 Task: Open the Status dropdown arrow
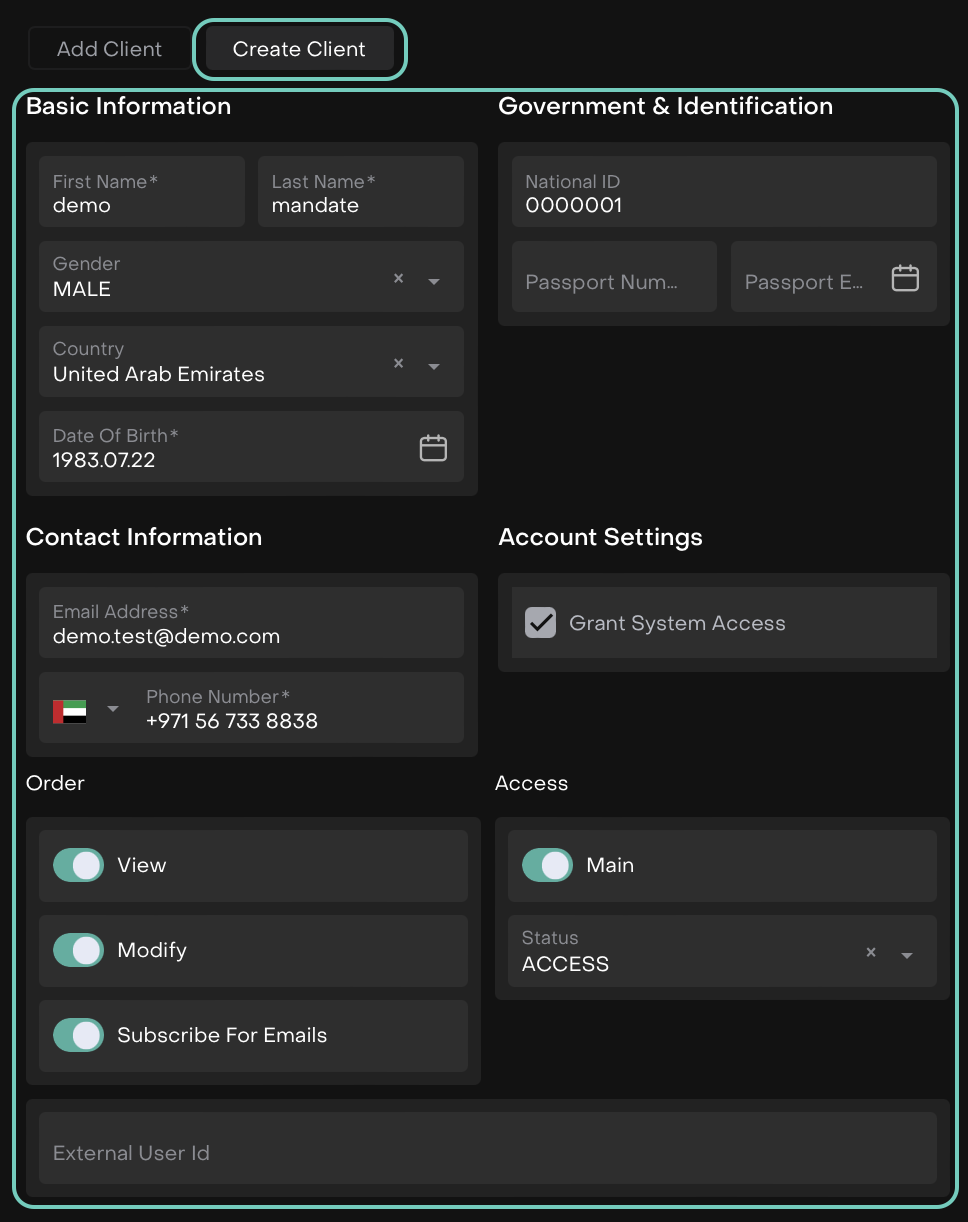[x=907, y=956]
